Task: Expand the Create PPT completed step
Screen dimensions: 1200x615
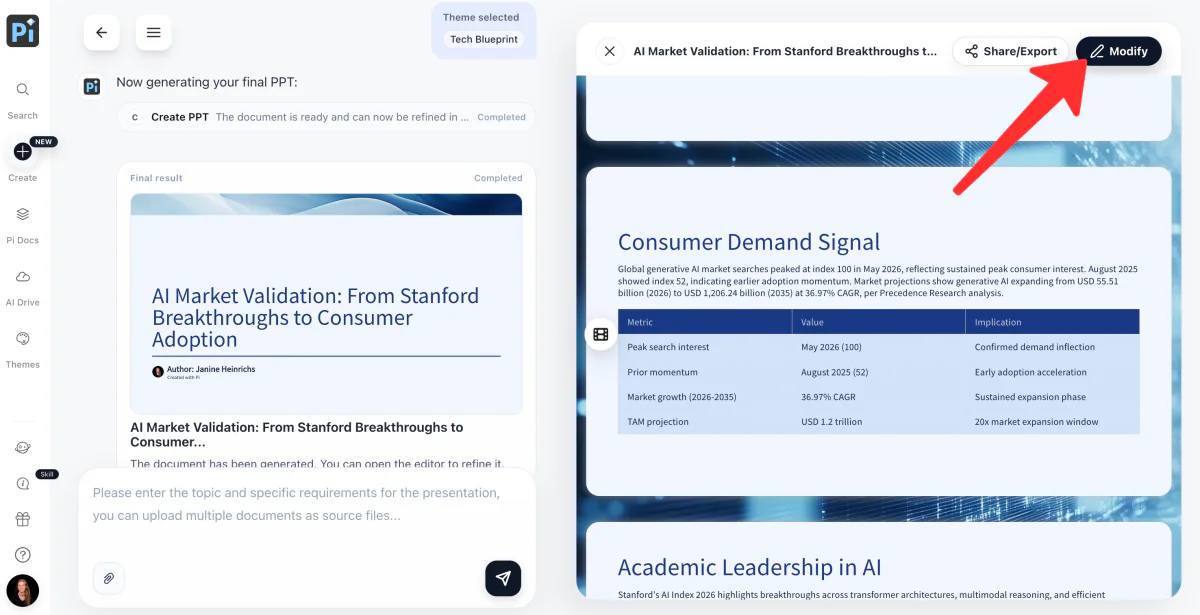Action: pyautogui.click(x=326, y=117)
